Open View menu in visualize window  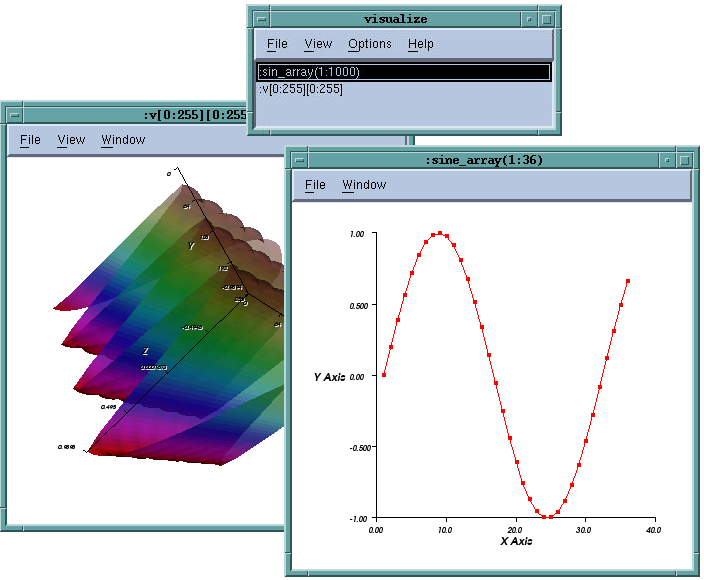click(x=318, y=44)
